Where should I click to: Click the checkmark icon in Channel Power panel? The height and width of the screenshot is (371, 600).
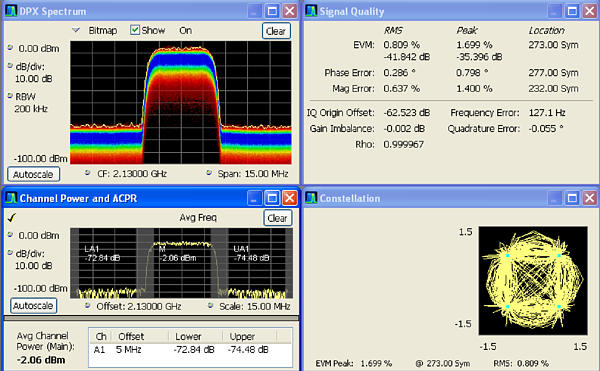point(12,218)
